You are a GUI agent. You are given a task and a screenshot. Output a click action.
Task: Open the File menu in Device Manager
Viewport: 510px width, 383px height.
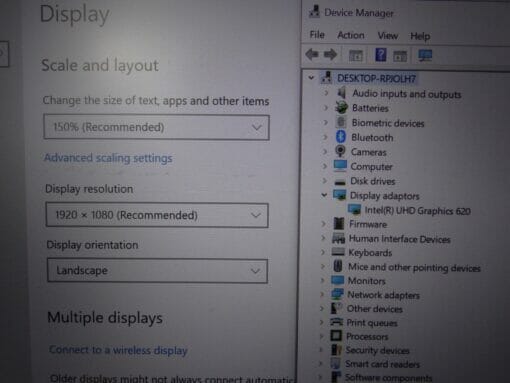tap(317, 35)
